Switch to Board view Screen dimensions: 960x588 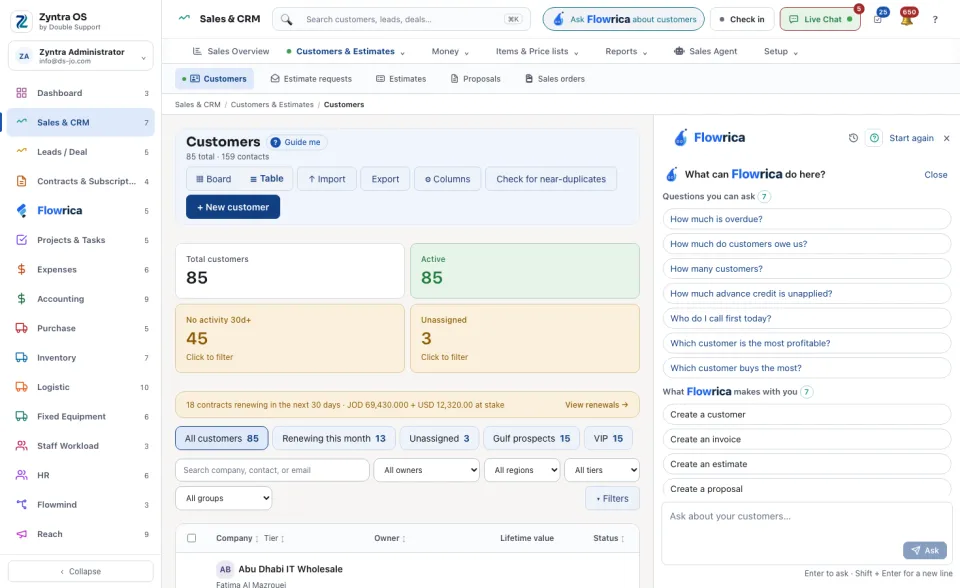(x=213, y=179)
